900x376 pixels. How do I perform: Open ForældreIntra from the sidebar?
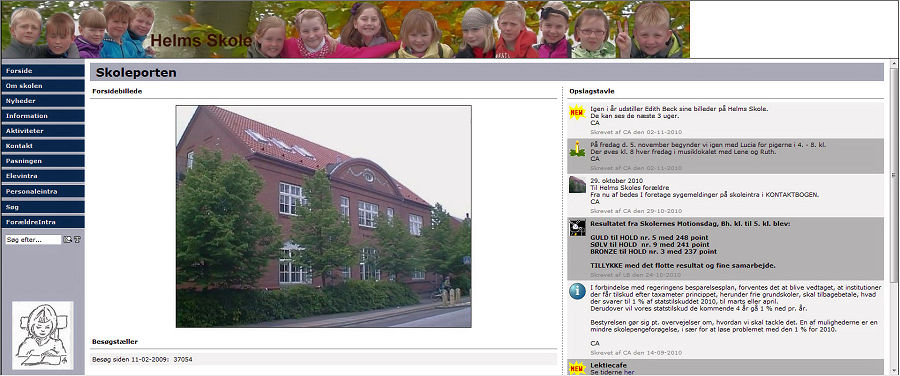pos(43,222)
